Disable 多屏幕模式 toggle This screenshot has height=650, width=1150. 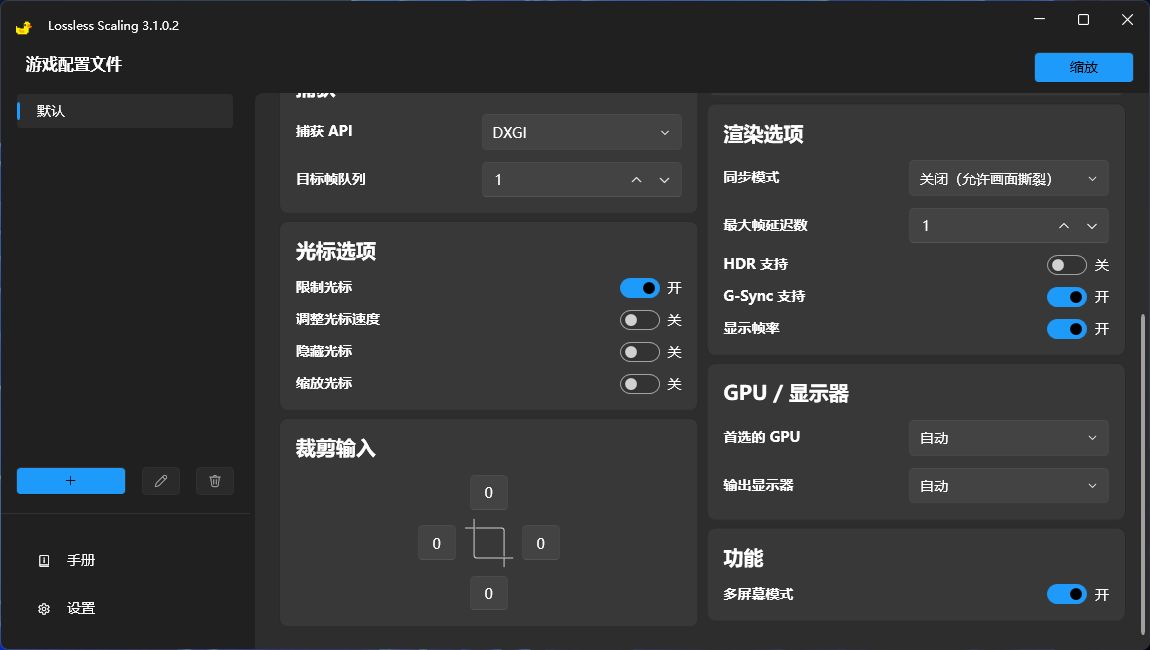(1066, 594)
